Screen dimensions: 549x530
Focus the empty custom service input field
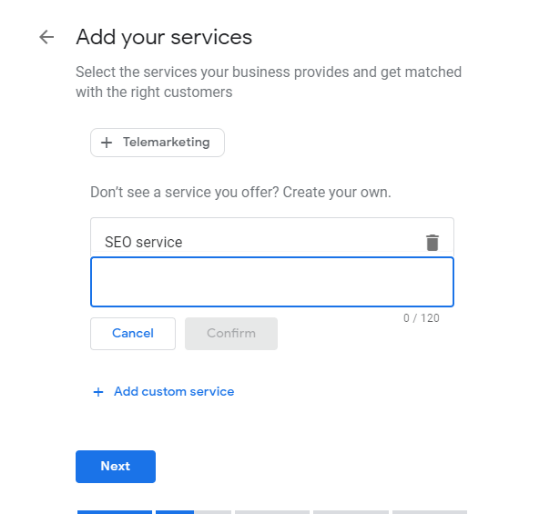point(272,282)
